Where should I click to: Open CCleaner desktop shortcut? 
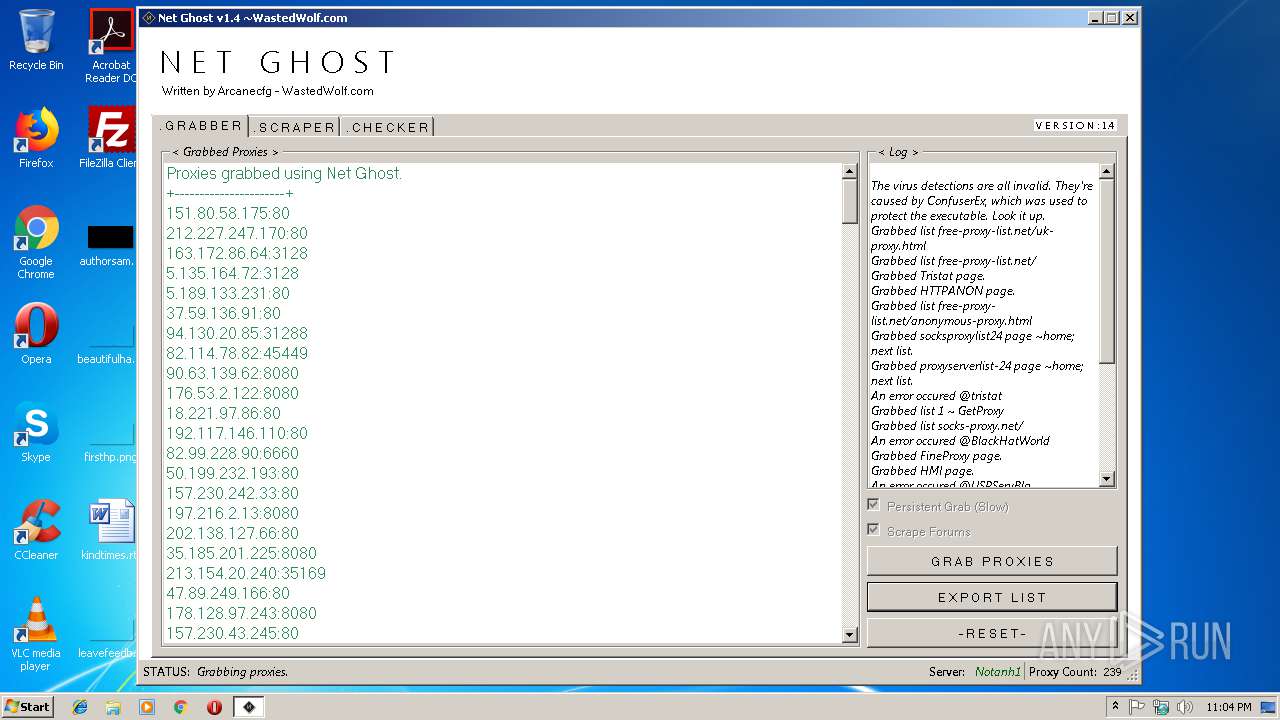coord(36,530)
